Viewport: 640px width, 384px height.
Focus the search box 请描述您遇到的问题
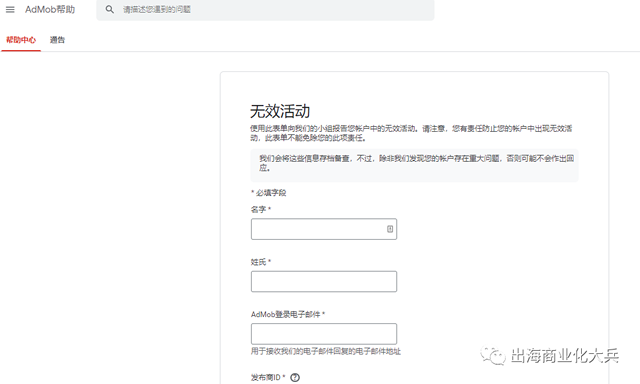pyautogui.click(x=265, y=9)
